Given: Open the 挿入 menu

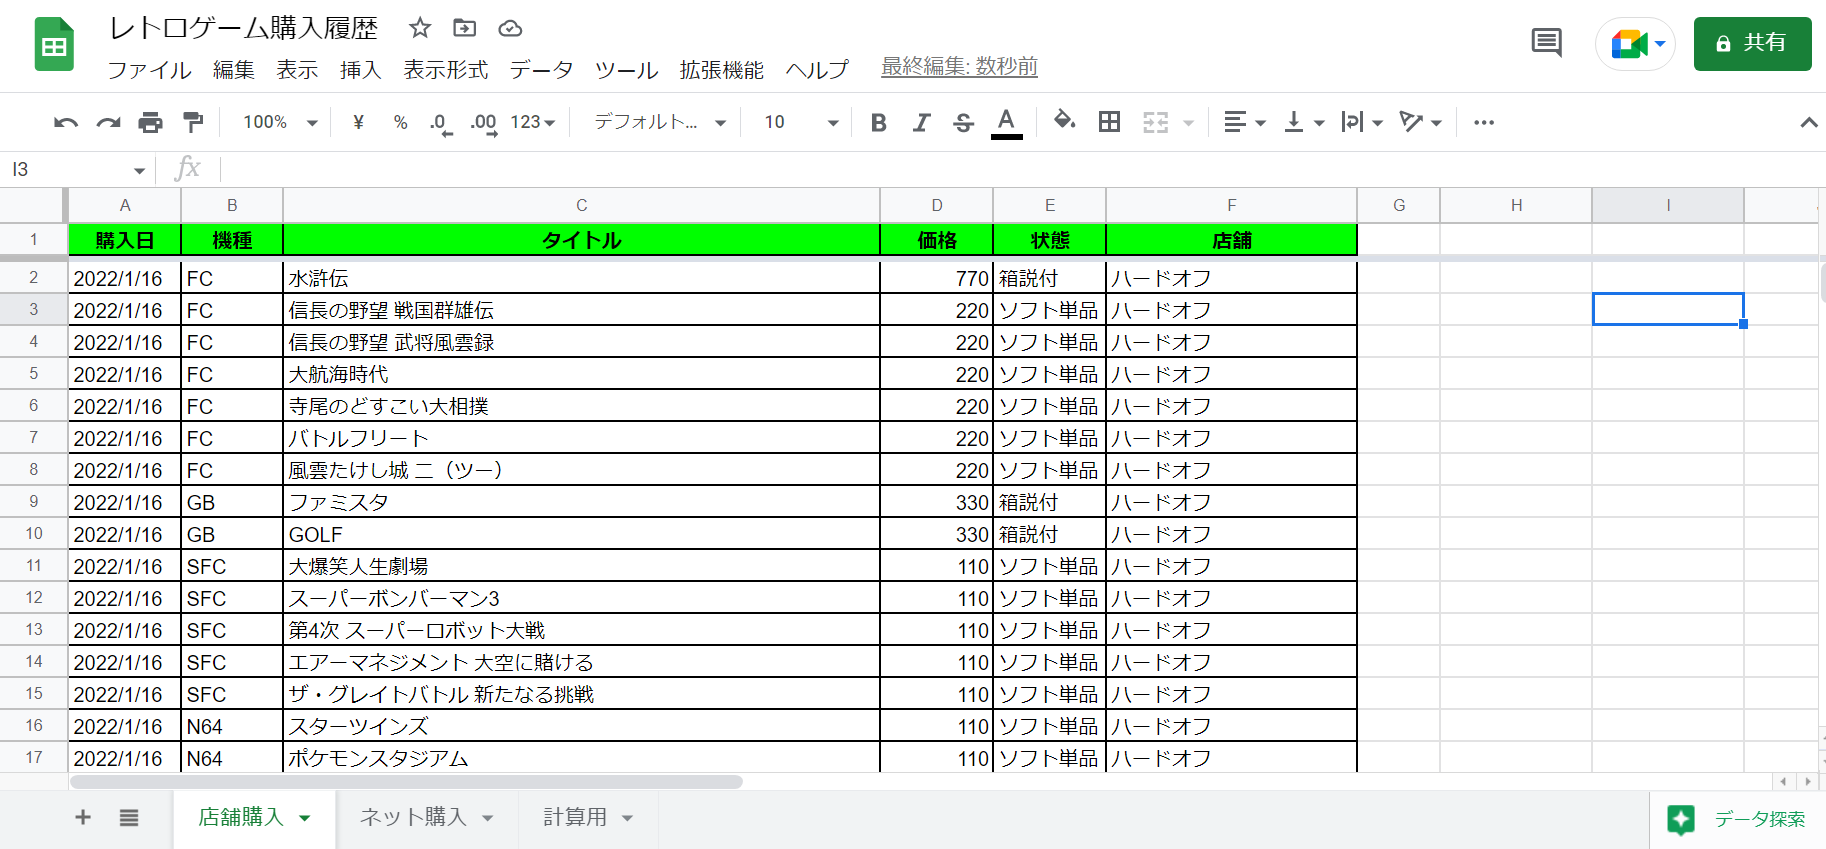Looking at the screenshot, I should 361,70.
